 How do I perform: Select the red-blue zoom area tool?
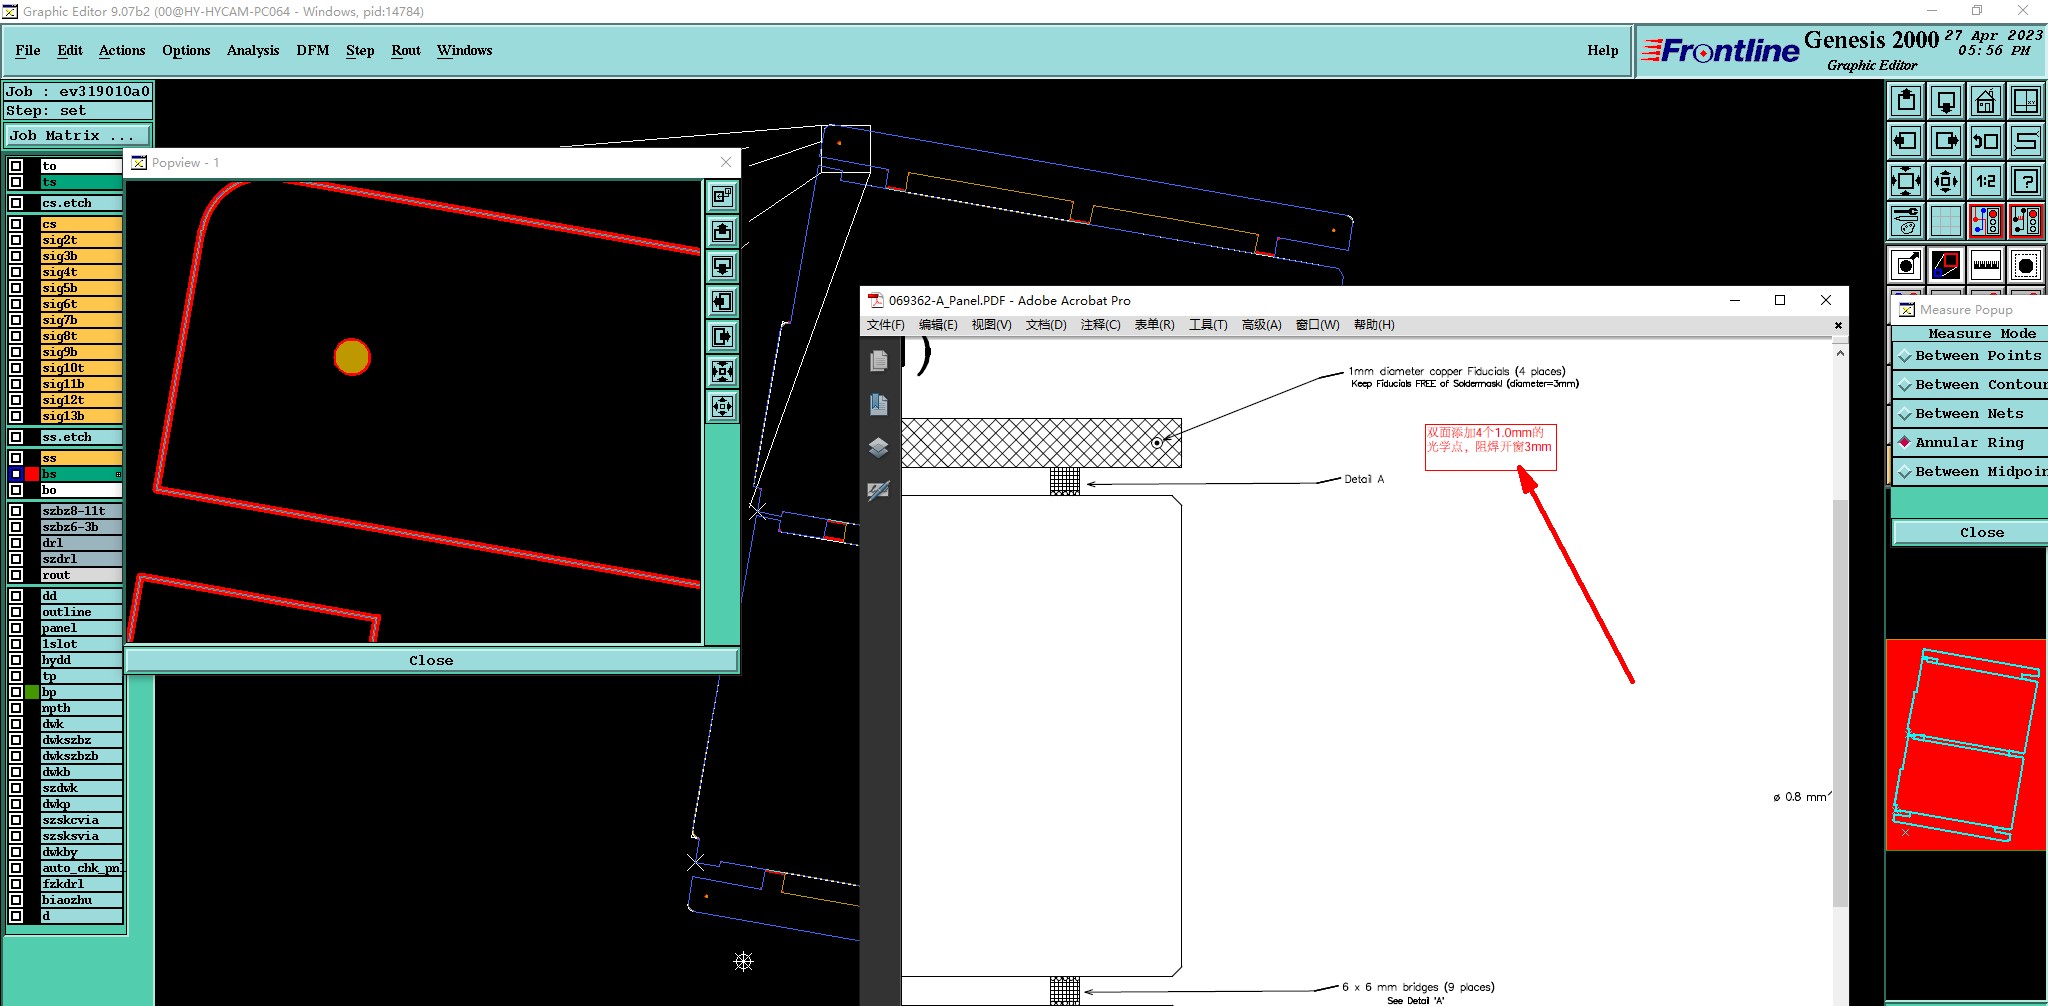[1946, 265]
